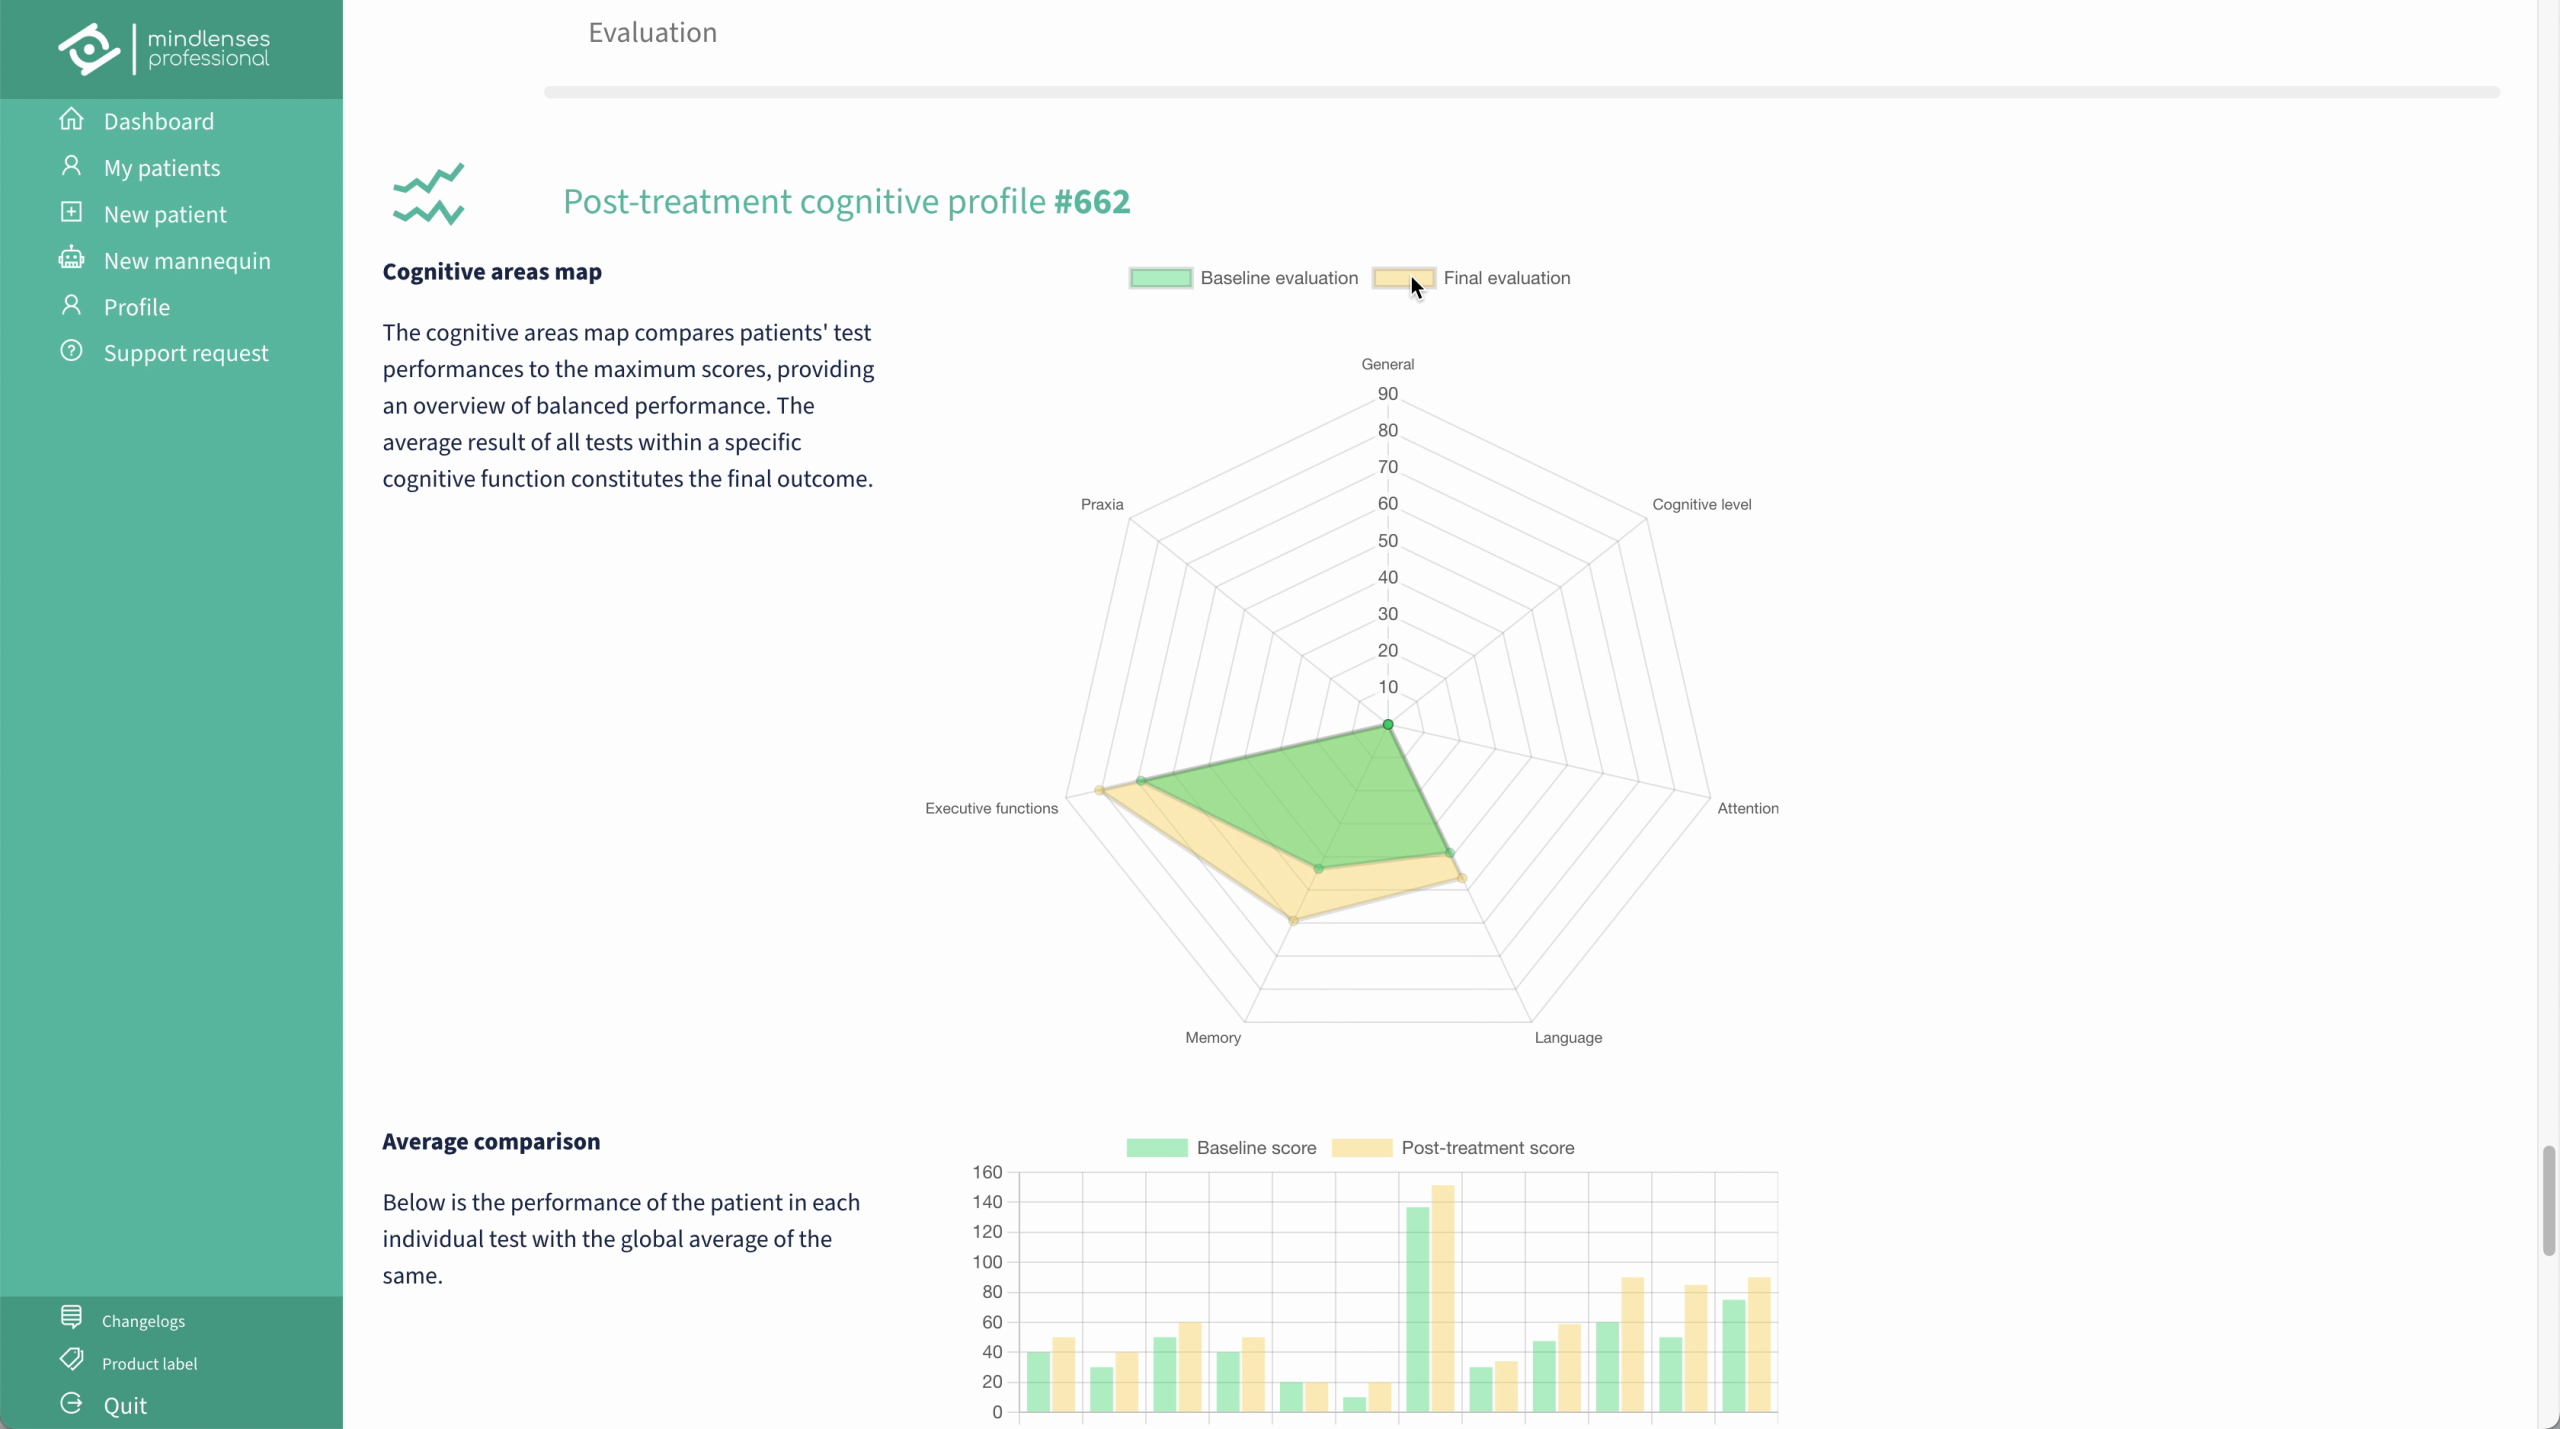
Task: Click the Product label tag icon
Action: coord(71,1361)
